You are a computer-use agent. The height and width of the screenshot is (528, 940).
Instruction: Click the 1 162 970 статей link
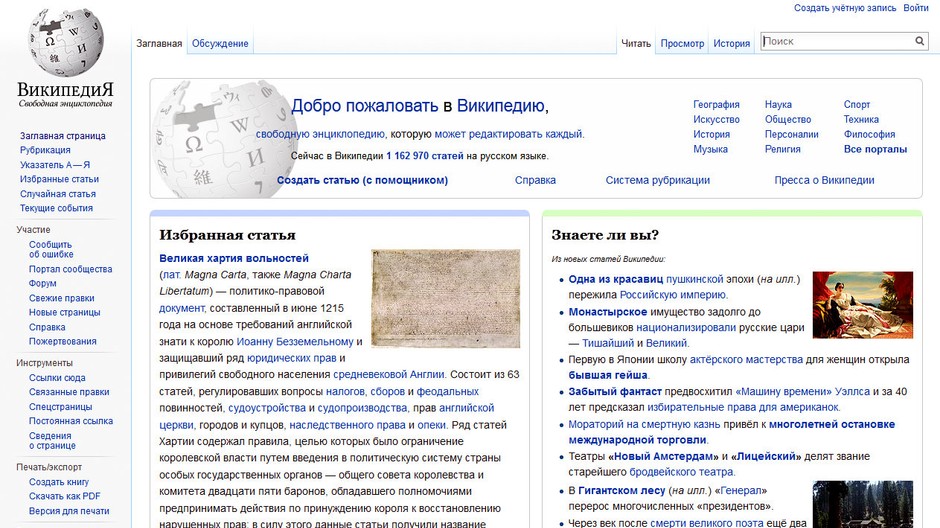[x=424, y=156]
